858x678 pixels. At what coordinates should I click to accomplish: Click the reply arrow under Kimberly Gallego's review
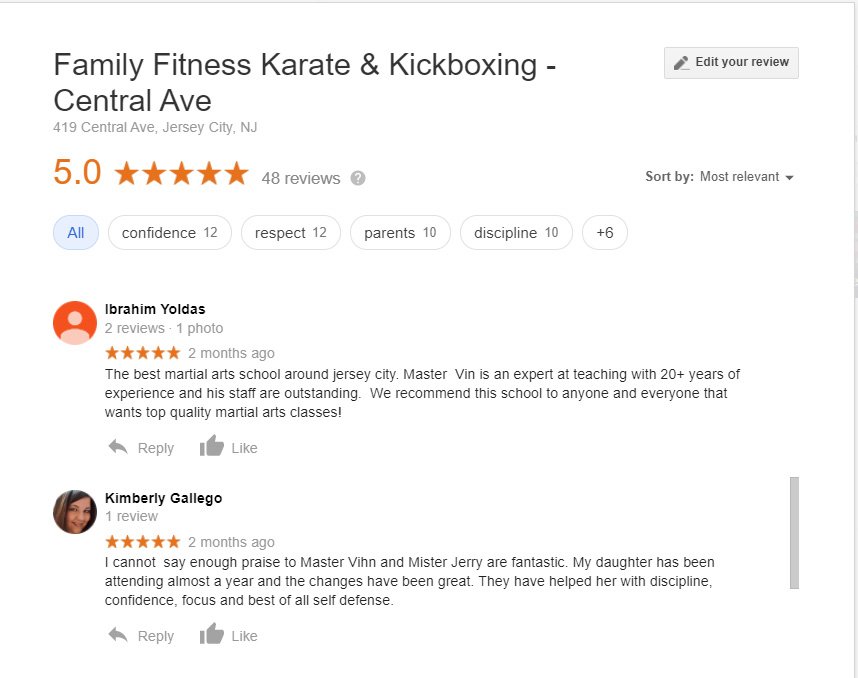[x=118, y=635]
